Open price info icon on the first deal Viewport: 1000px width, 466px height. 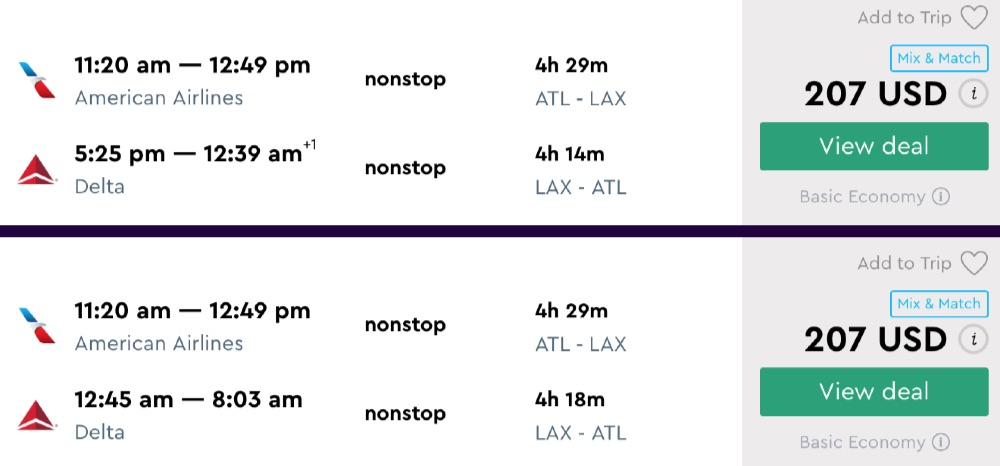pyautogui.click(x=972, y=94)
